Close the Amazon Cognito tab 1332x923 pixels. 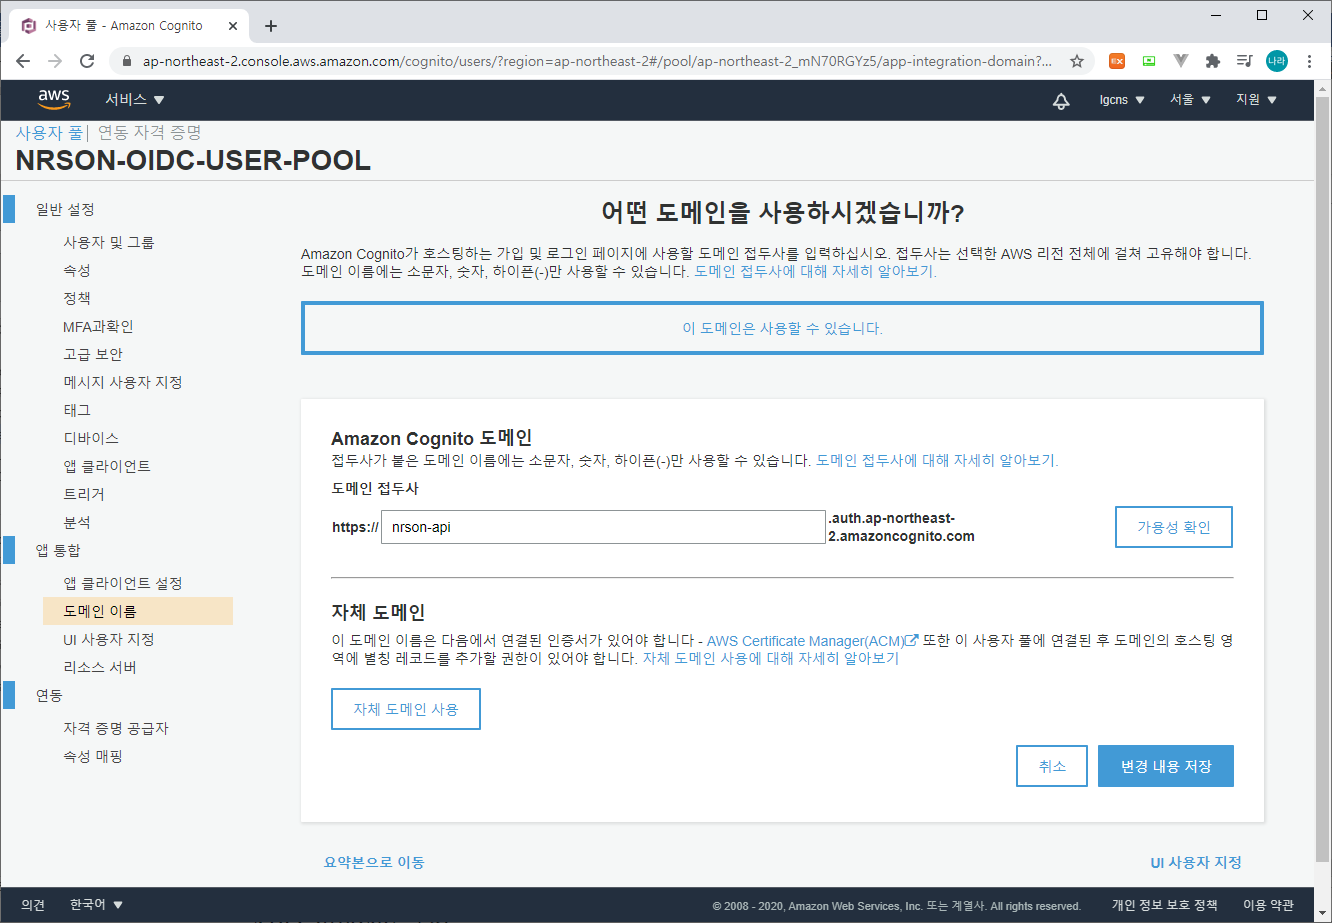231,26
